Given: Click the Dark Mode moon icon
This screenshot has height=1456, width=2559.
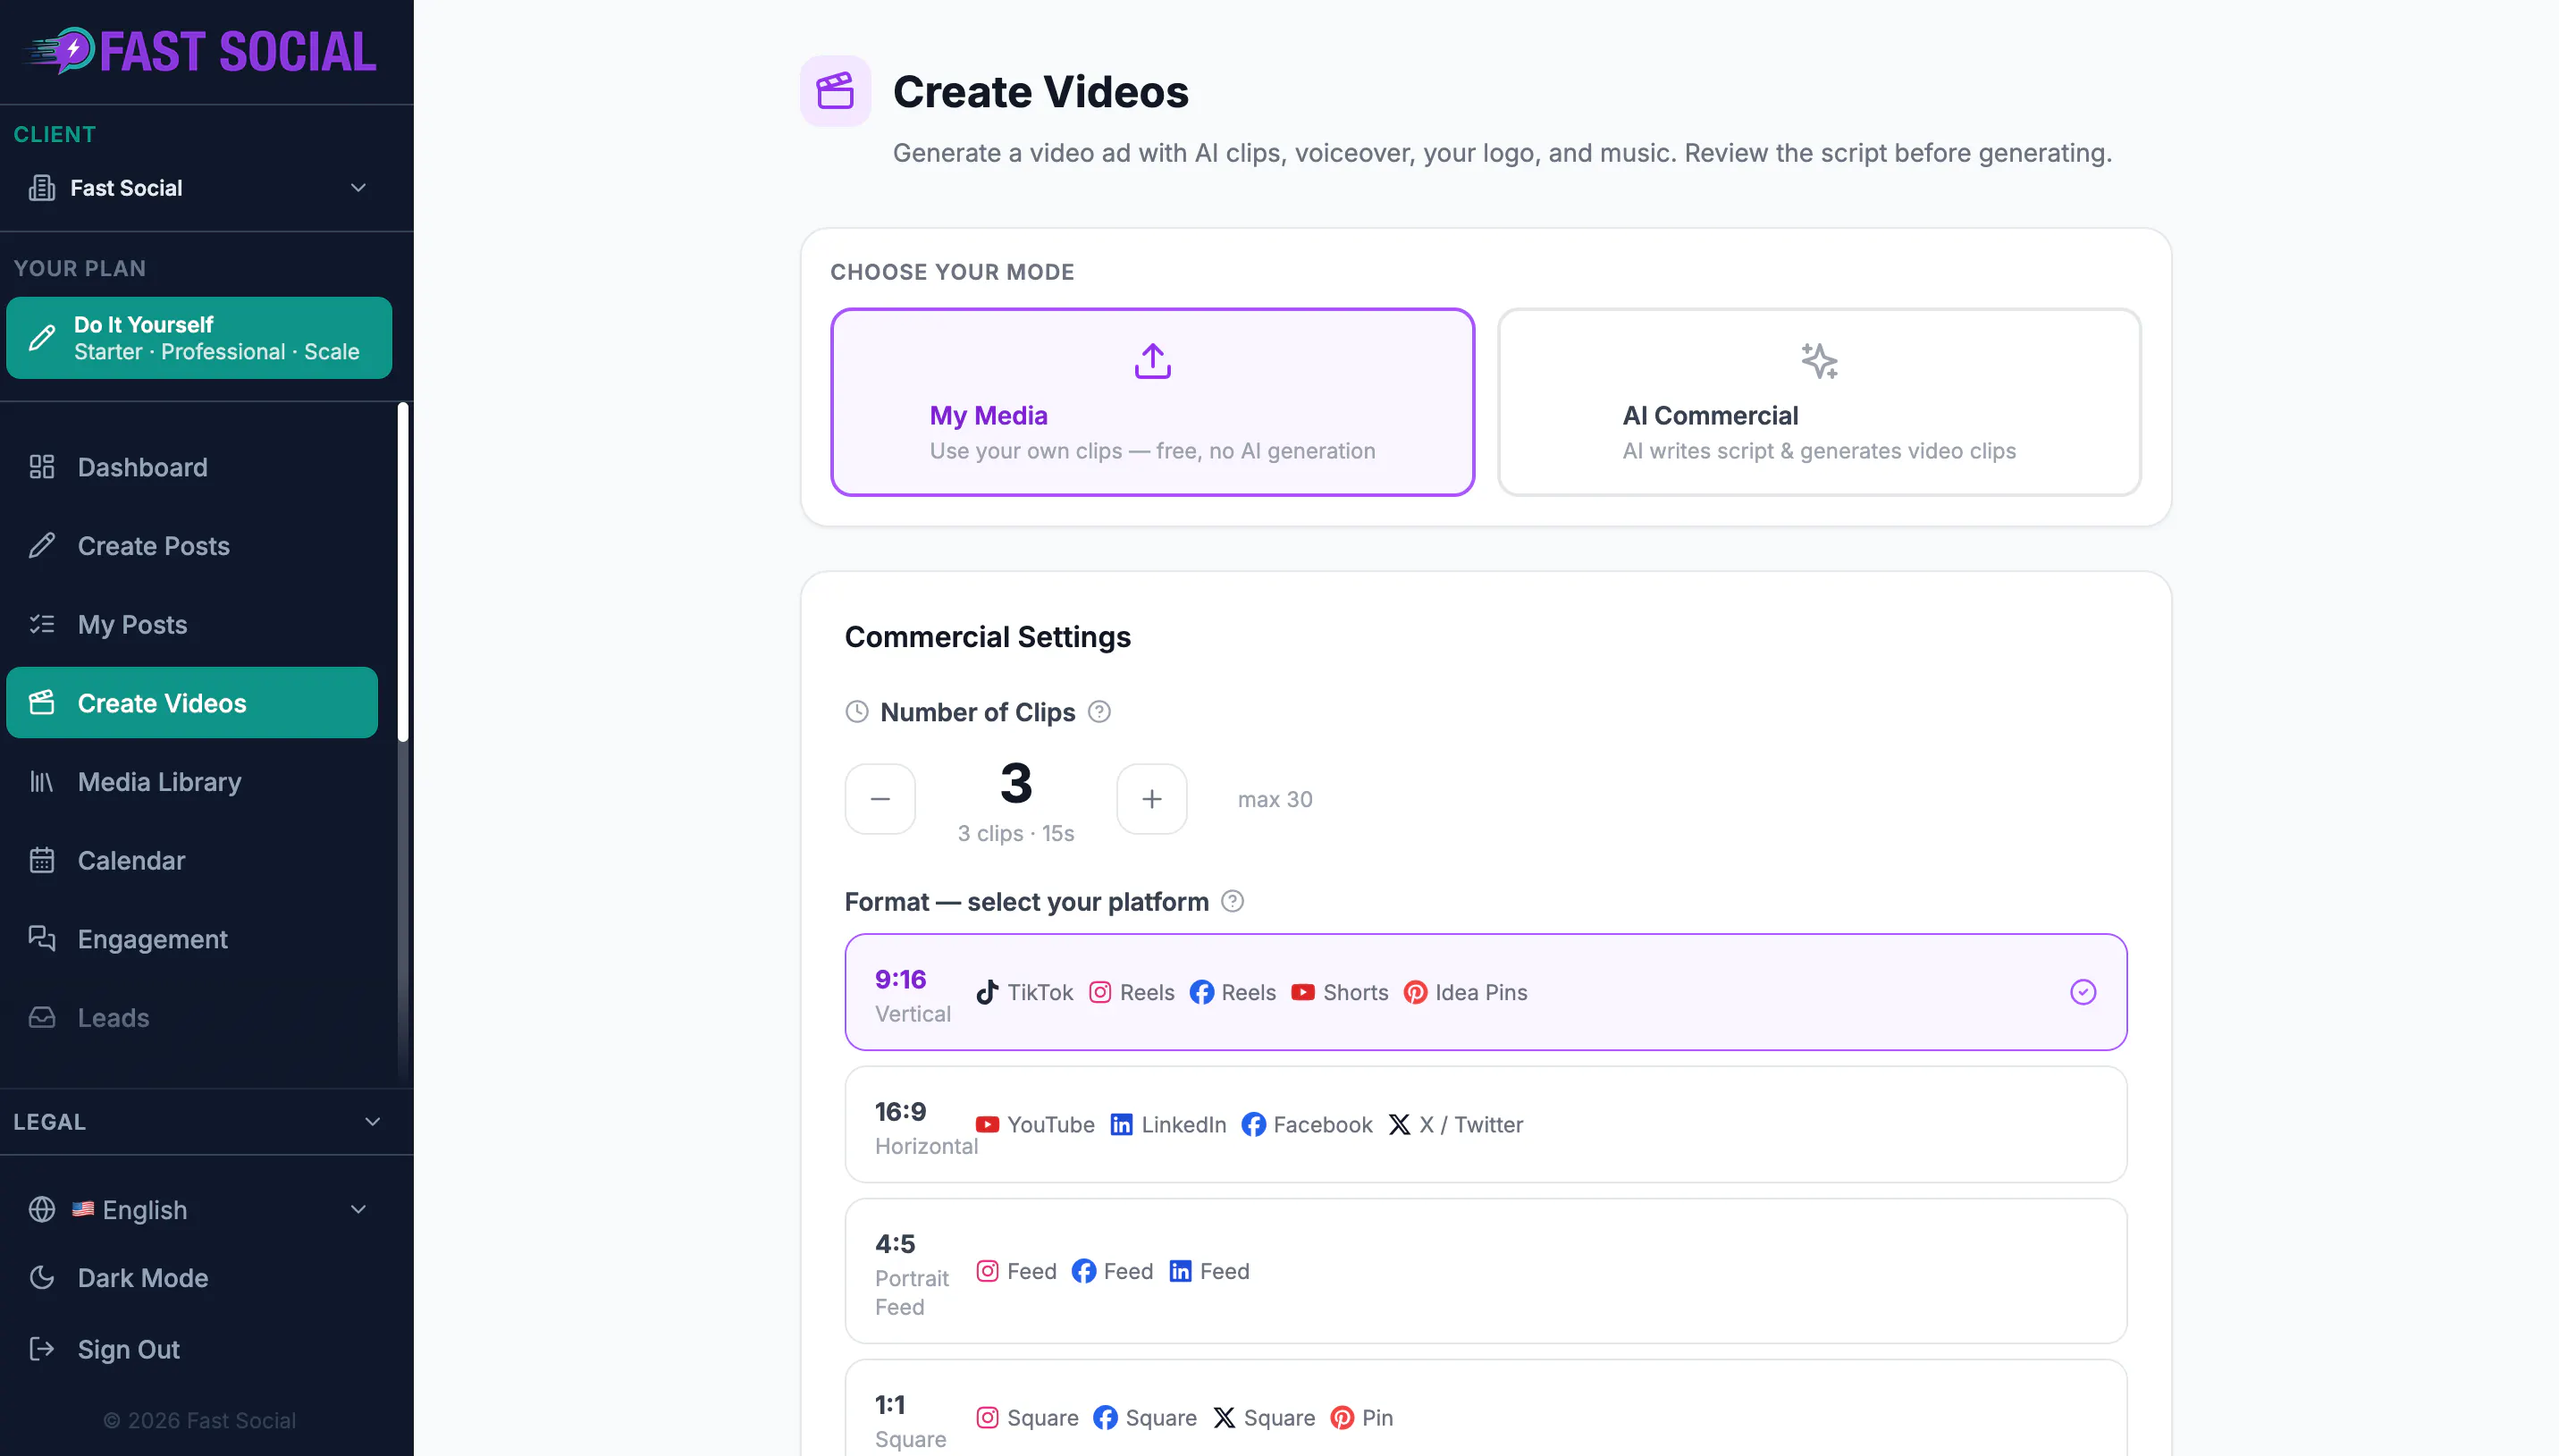Looking at the screenshot, I should [42, 1278].
